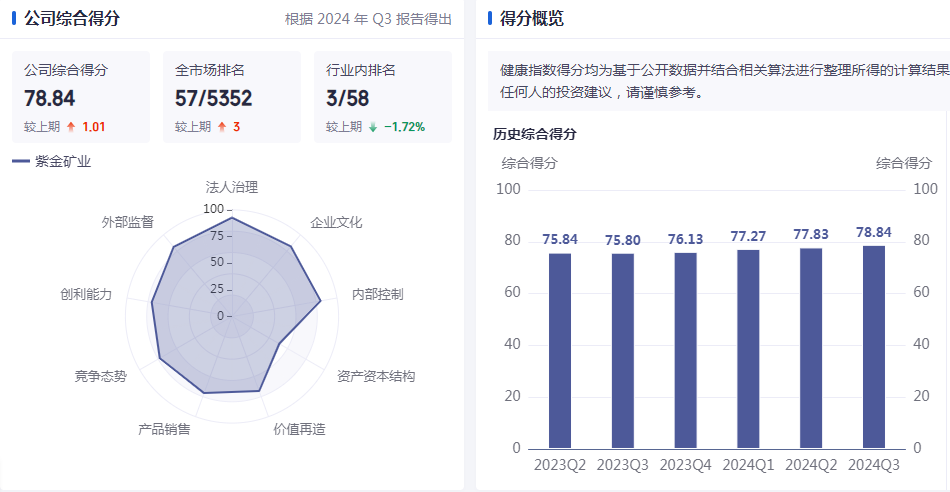The image size is (950, 492).
Task: Click the 2024Q1 x-axis label
Action: tap(748, 465)
